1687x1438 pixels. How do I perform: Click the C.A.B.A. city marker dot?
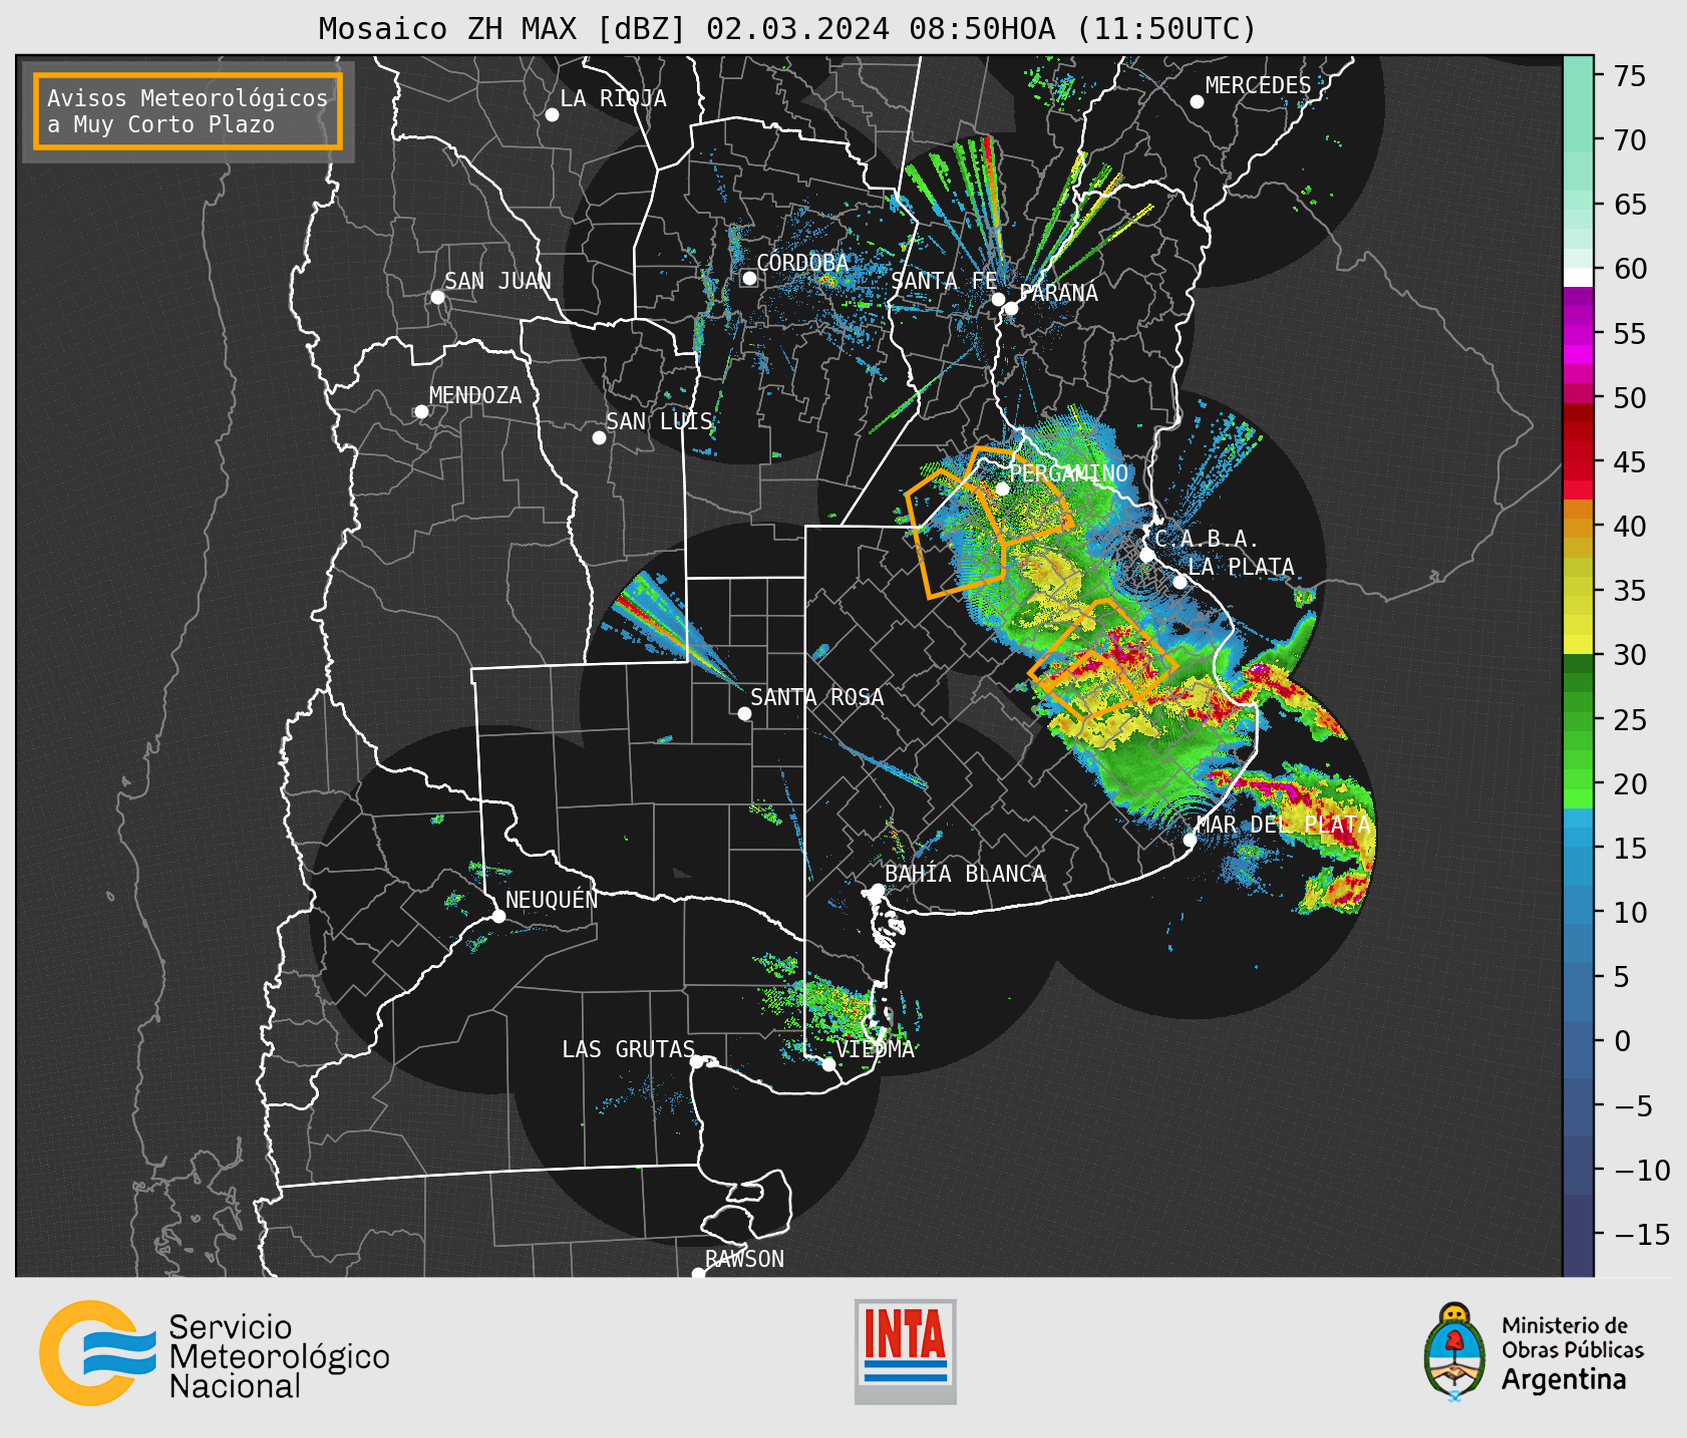[1147, 555]
